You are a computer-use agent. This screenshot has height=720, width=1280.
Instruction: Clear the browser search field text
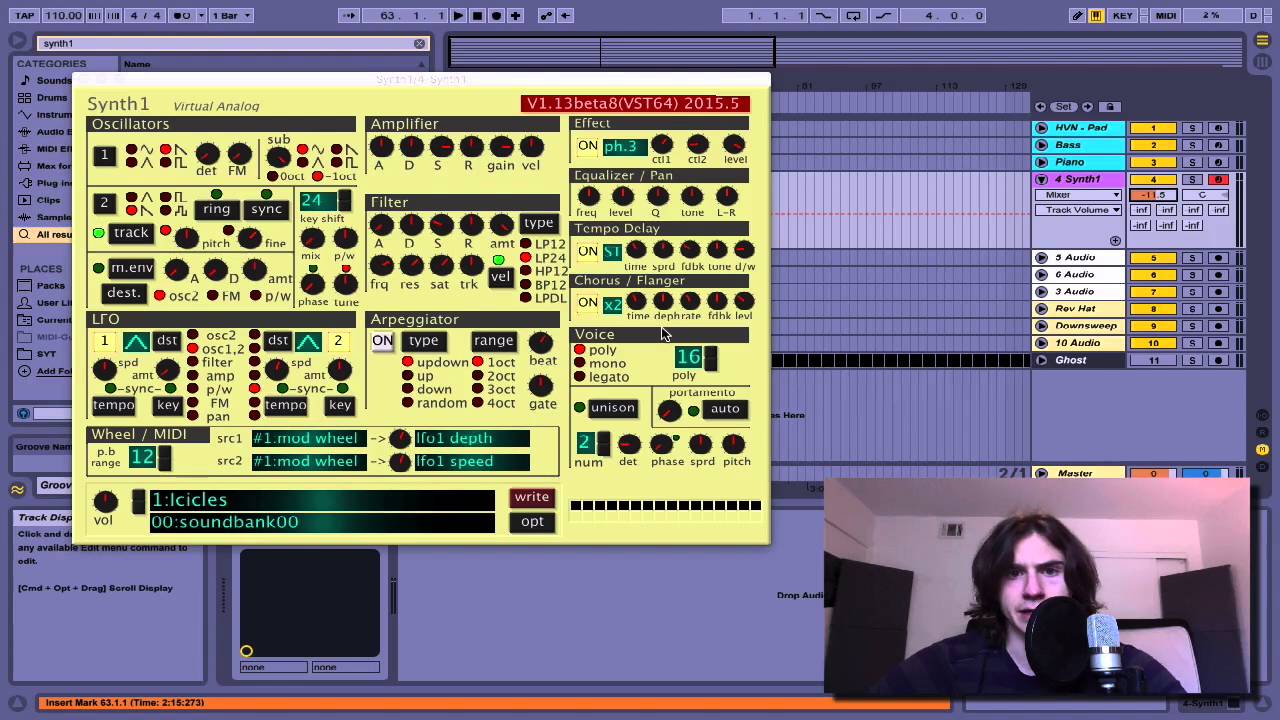click(419, 43)
